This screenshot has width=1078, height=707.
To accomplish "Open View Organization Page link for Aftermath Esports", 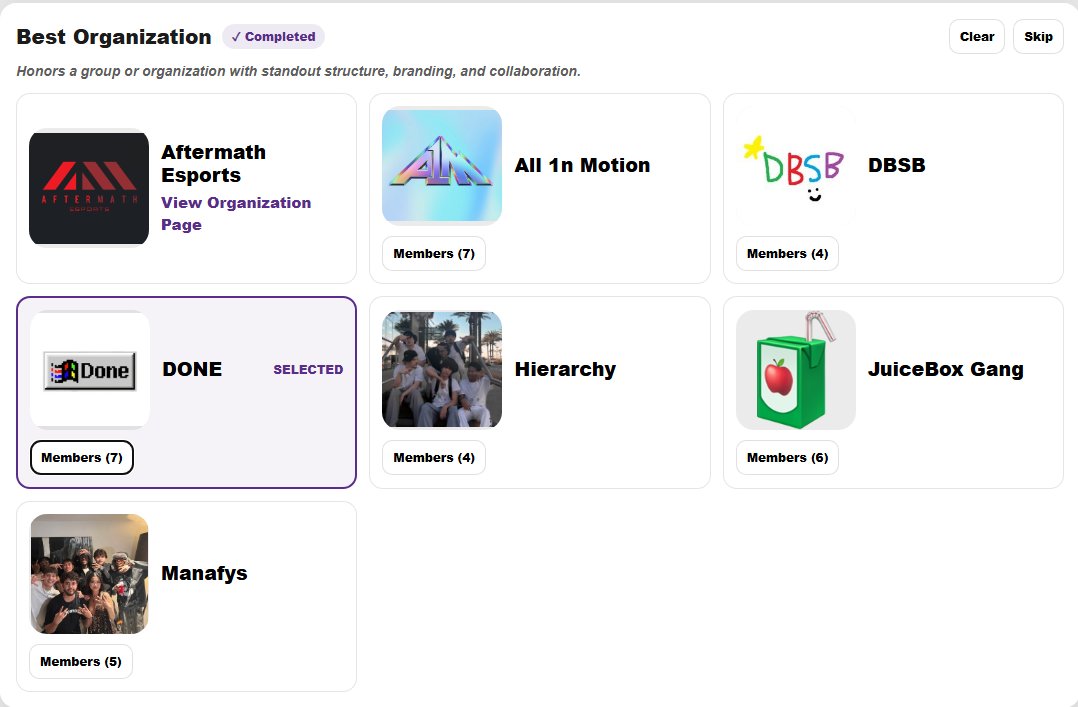I will (x=236, y=214).
